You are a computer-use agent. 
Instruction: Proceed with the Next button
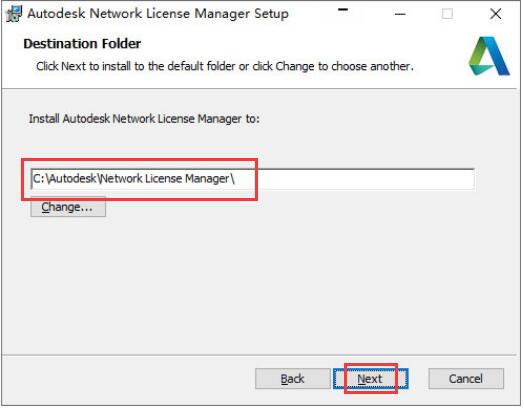(x=372, y=381)
